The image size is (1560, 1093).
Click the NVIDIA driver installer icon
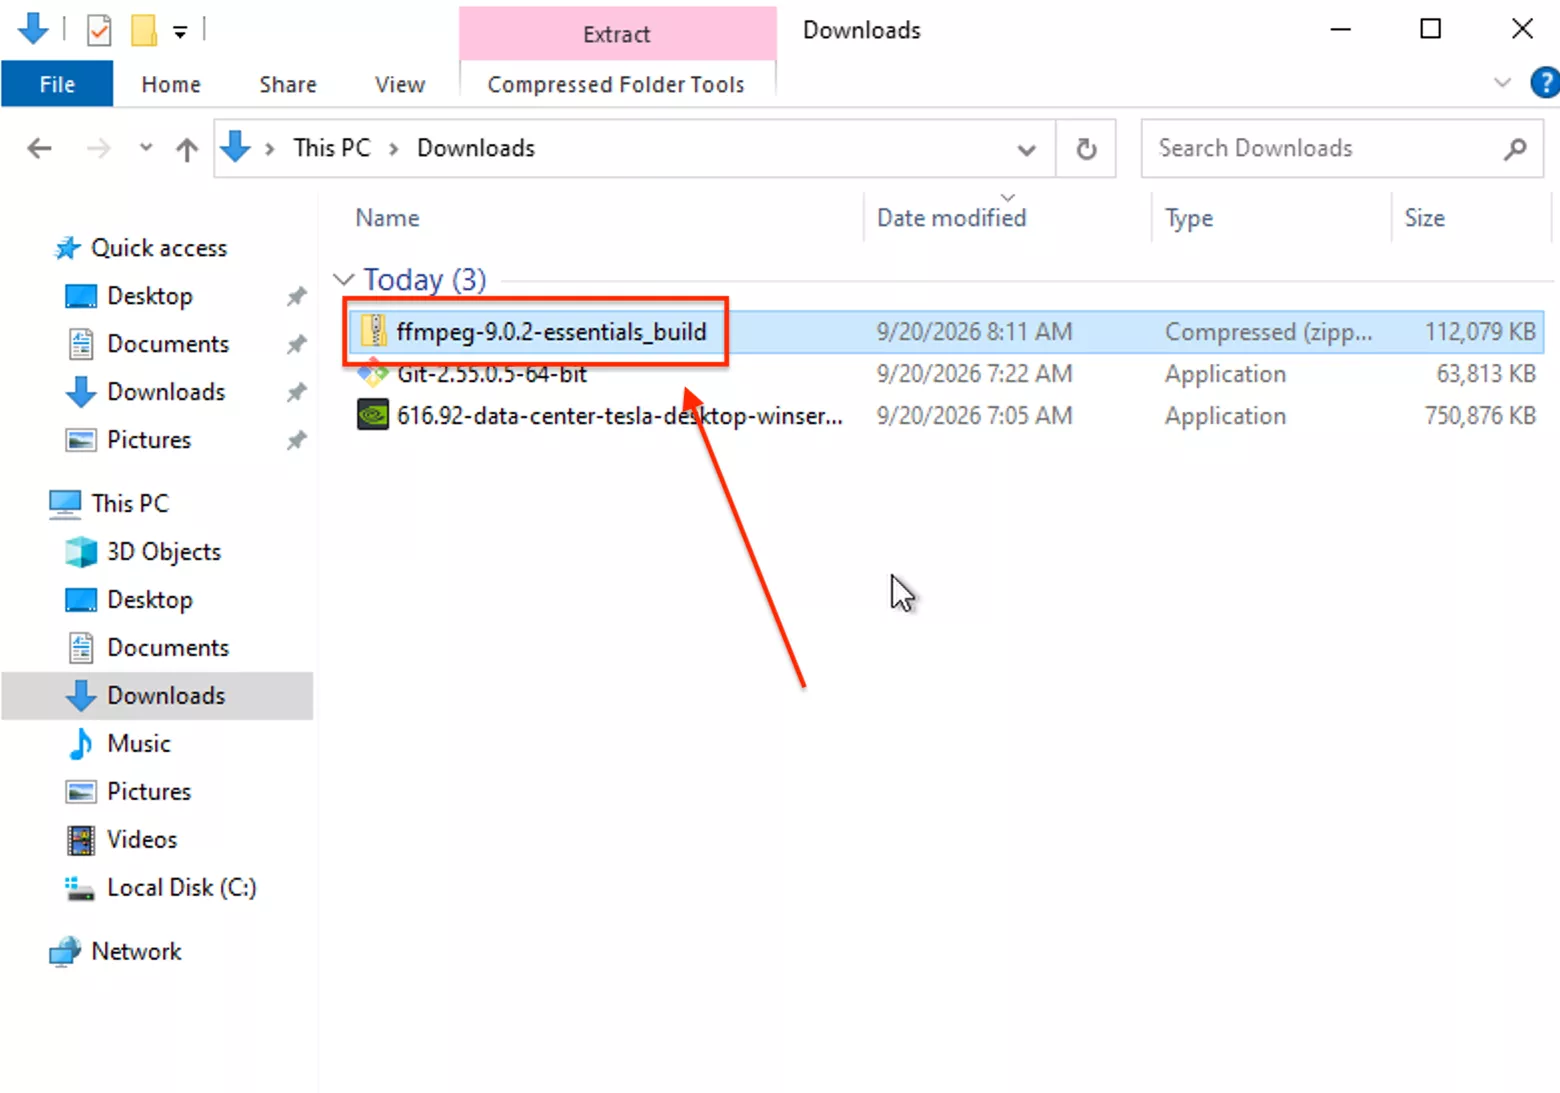373,415
